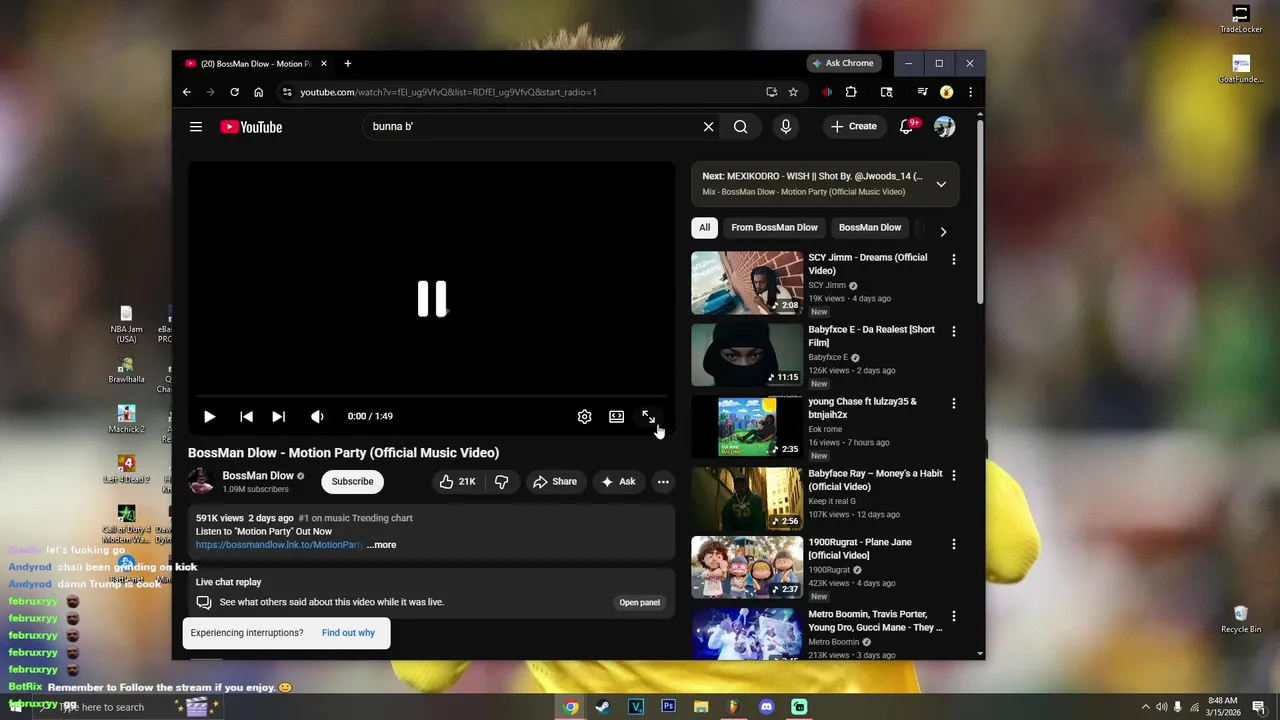Viewport: 1280px width, 720px height.
Task: Open Photoshop from the taskbar
Action: click(x=668, y=707)
